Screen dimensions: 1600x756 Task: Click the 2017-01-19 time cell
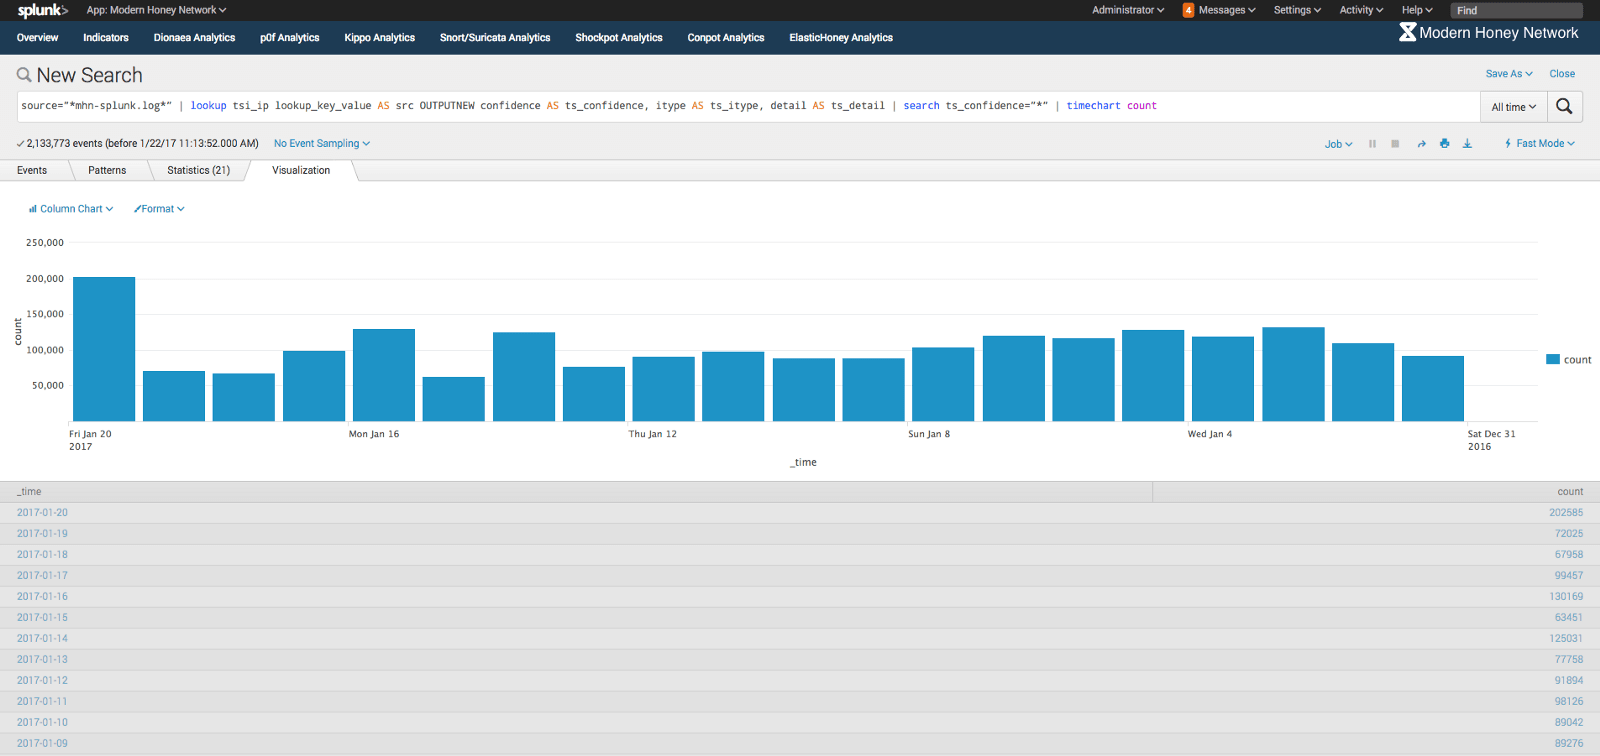click(42, 534)
